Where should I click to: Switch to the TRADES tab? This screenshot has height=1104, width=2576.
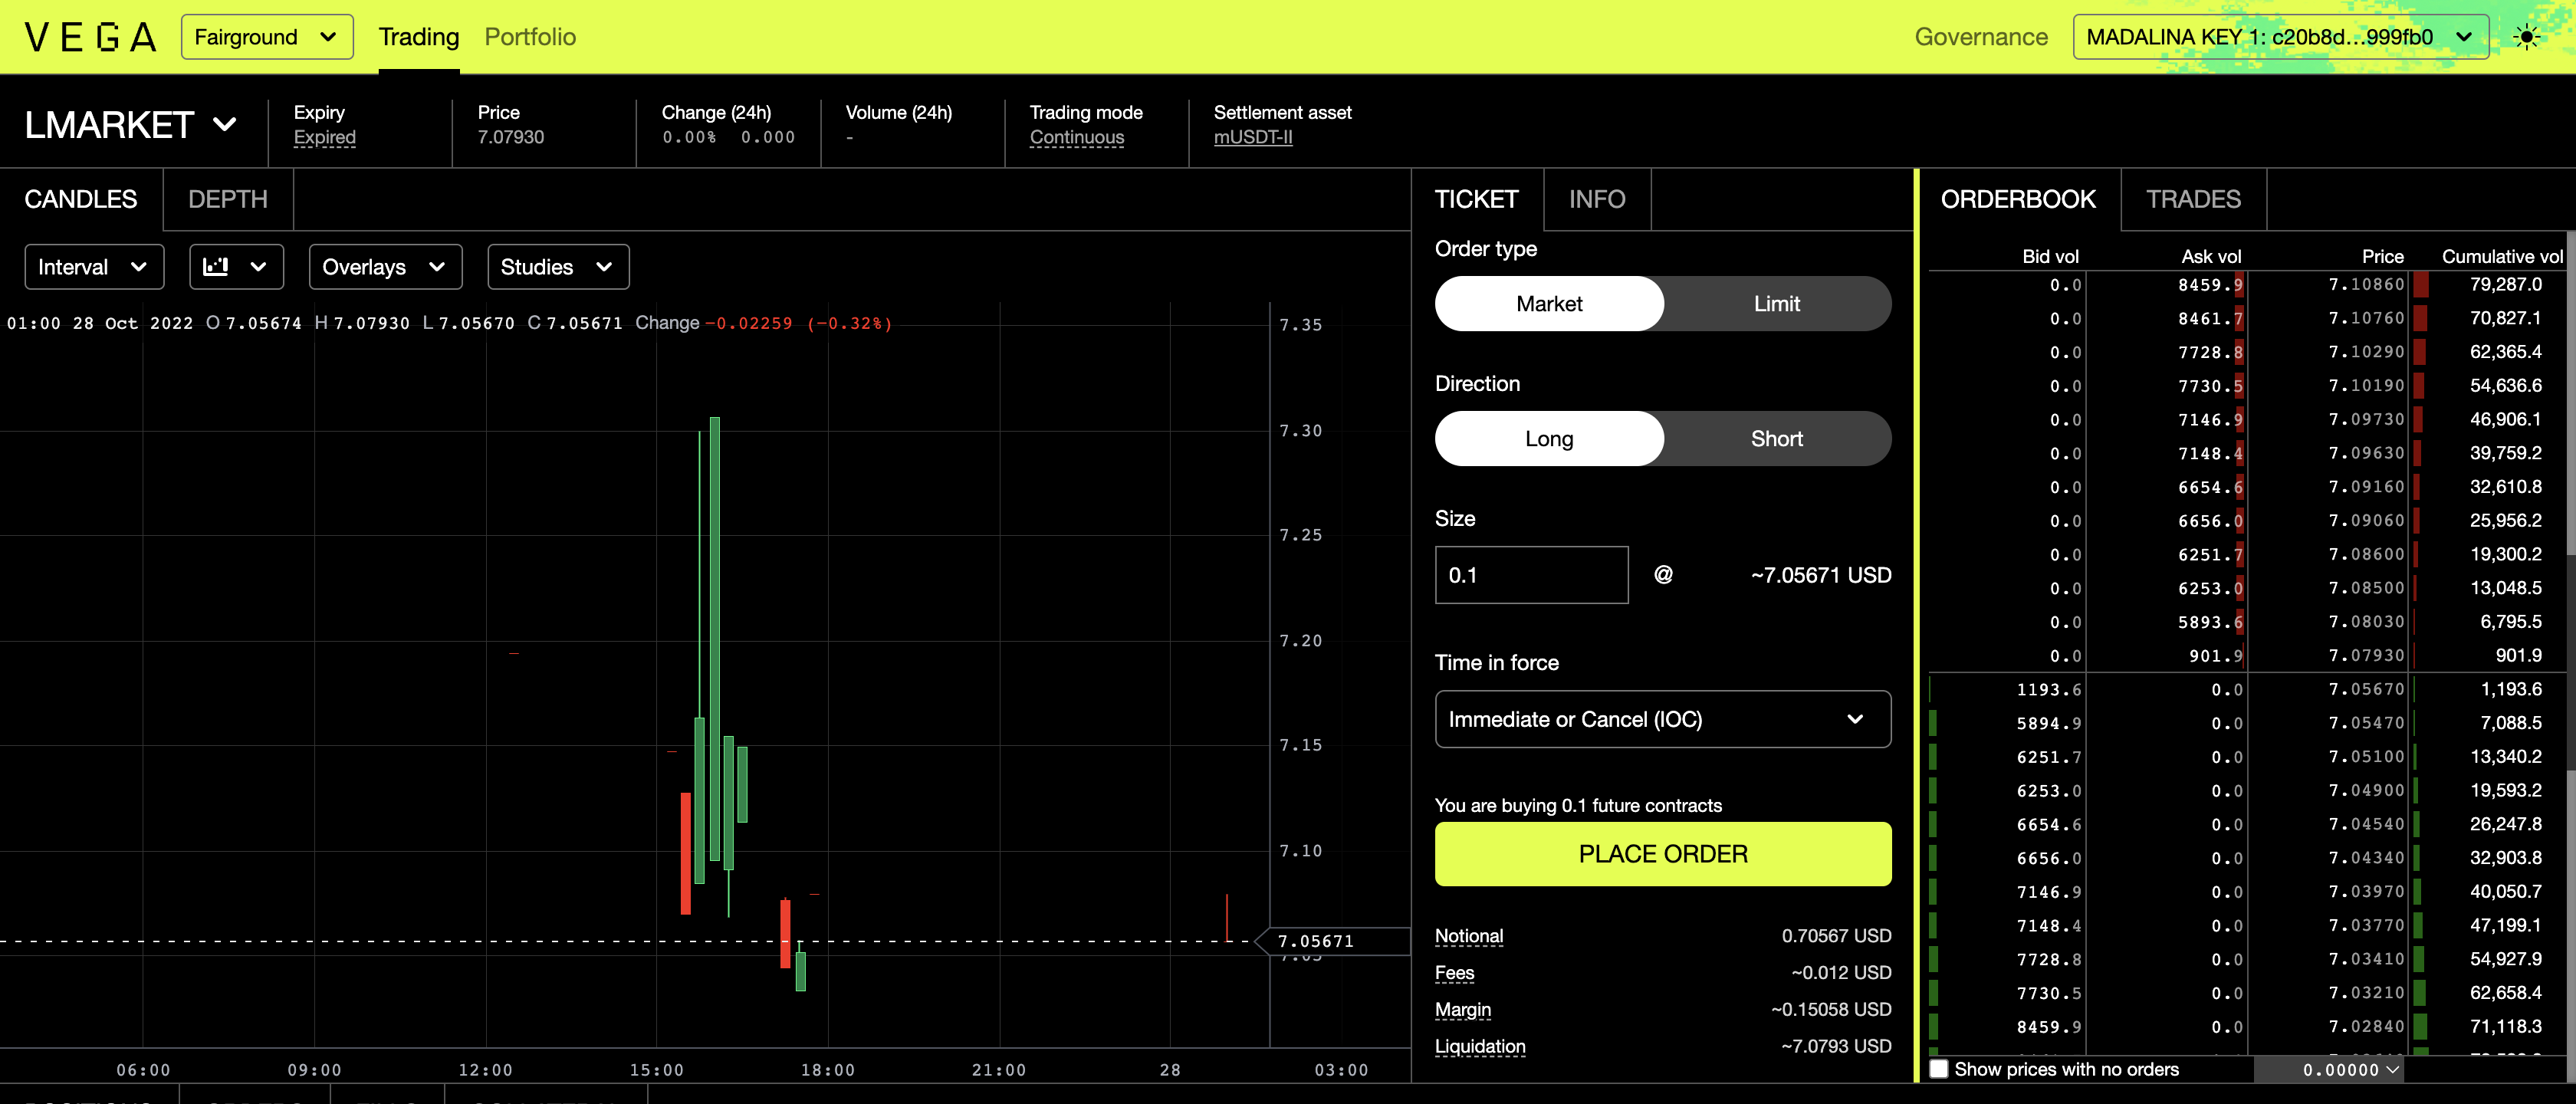[2194, 199]
